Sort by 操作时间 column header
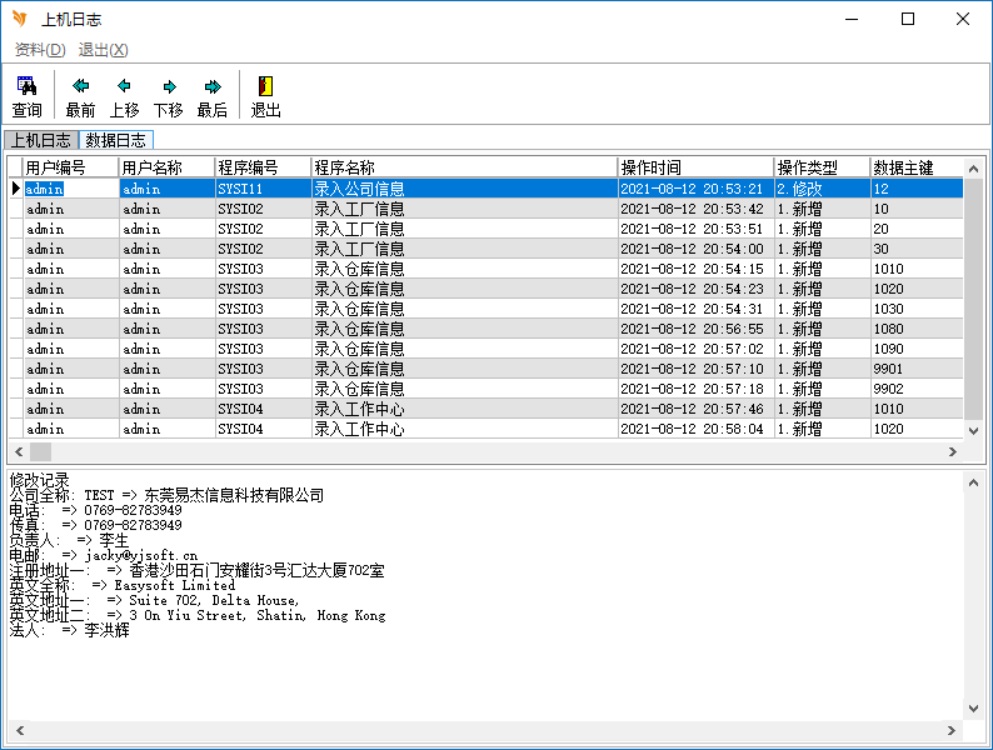Viewport: 993px width, 750px height. [696, 168]
